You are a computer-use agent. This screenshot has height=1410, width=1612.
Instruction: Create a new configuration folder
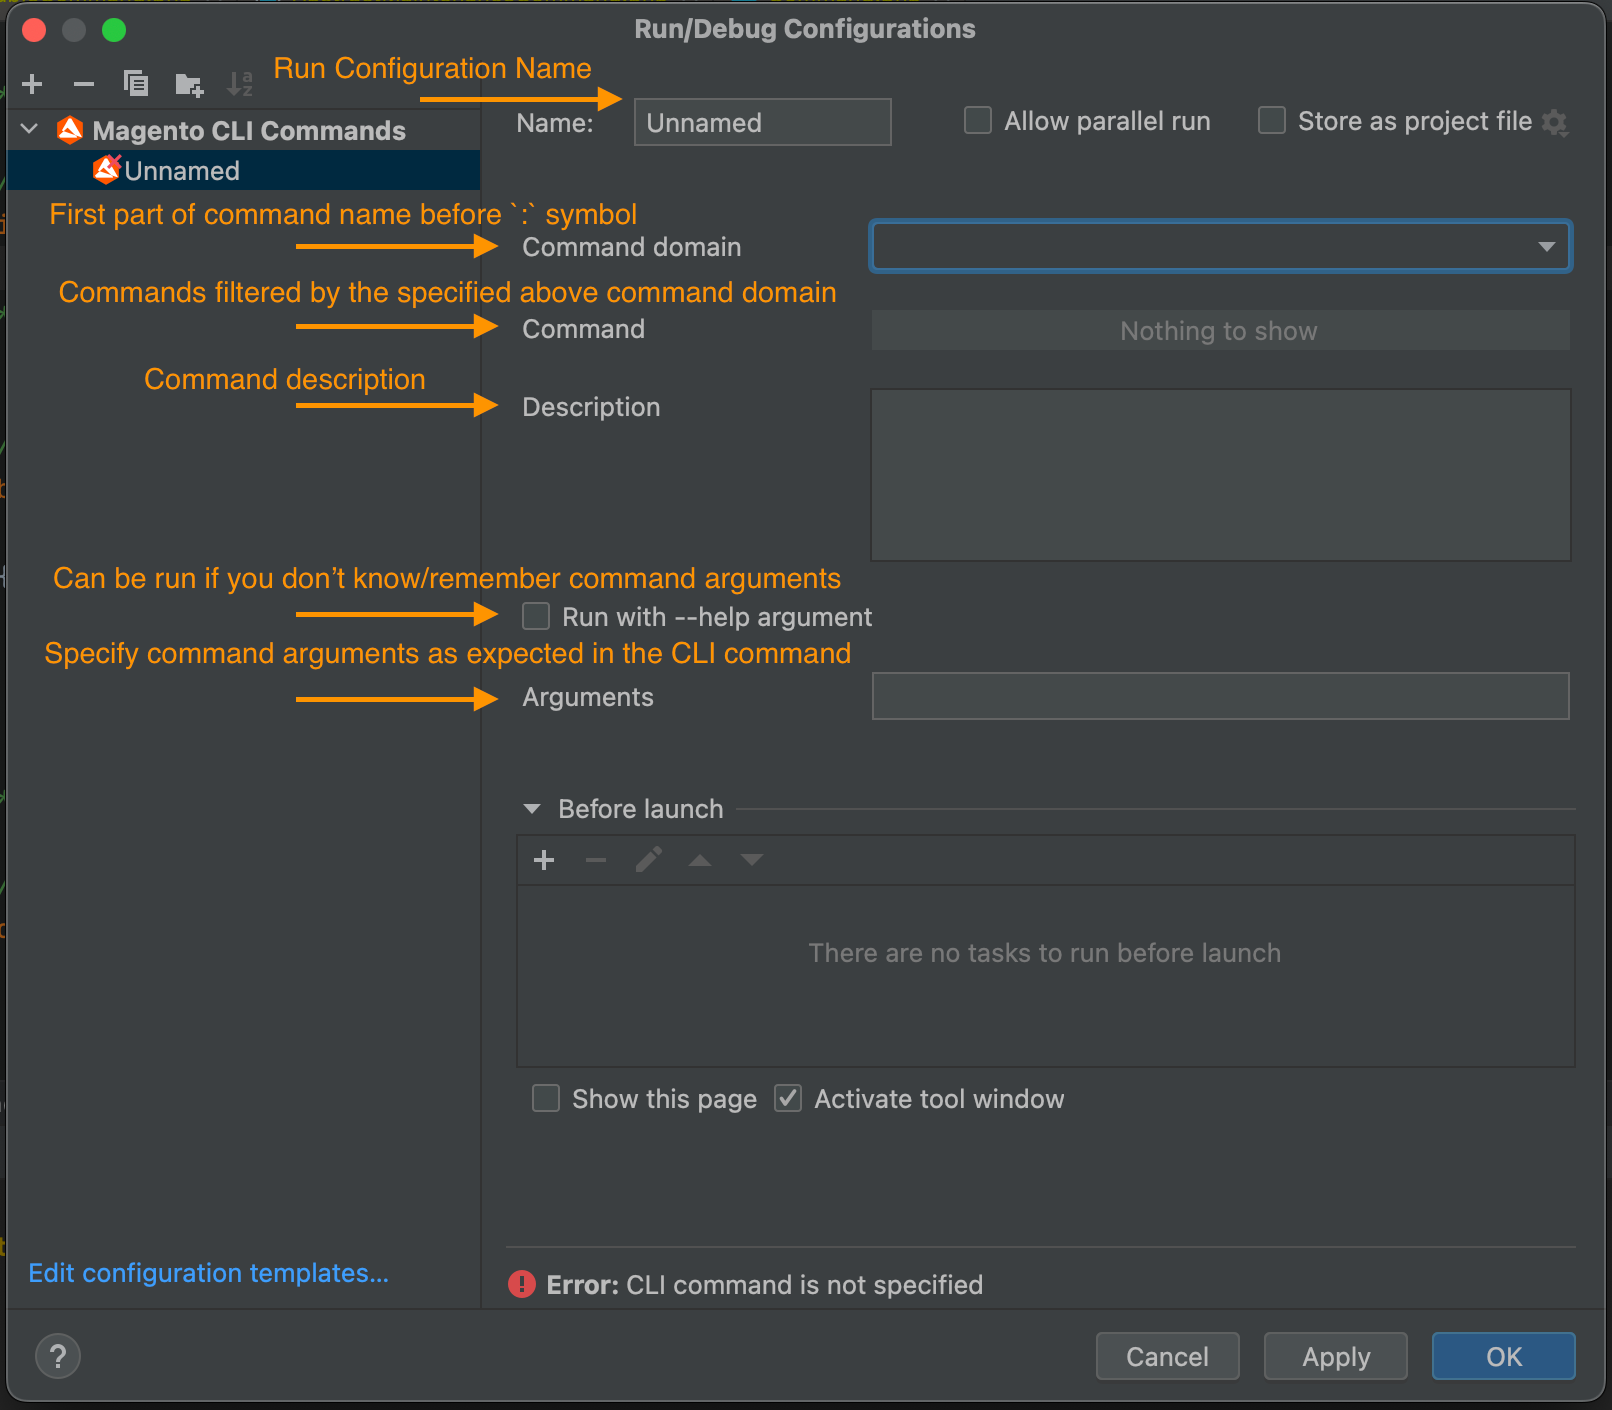tap(189, 85)
